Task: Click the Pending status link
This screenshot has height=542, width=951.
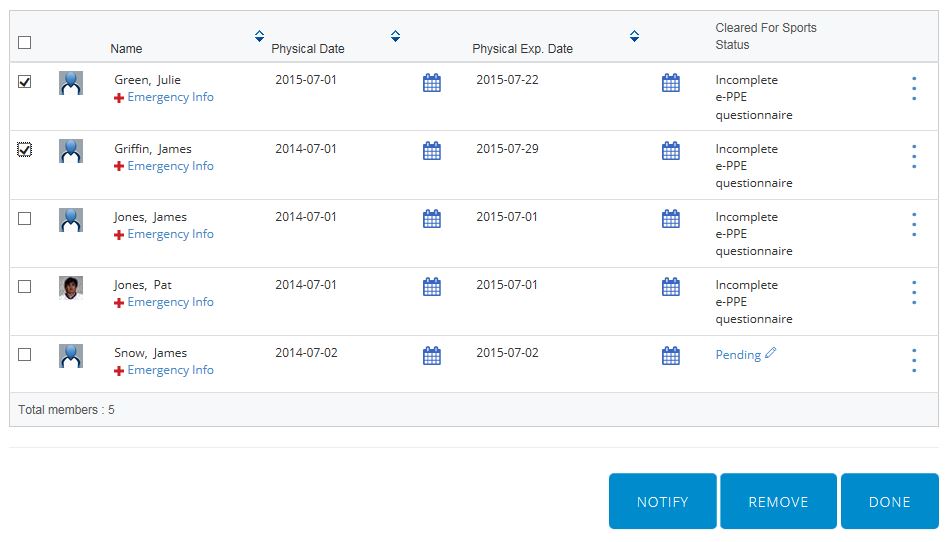Action: coord(738,355)
